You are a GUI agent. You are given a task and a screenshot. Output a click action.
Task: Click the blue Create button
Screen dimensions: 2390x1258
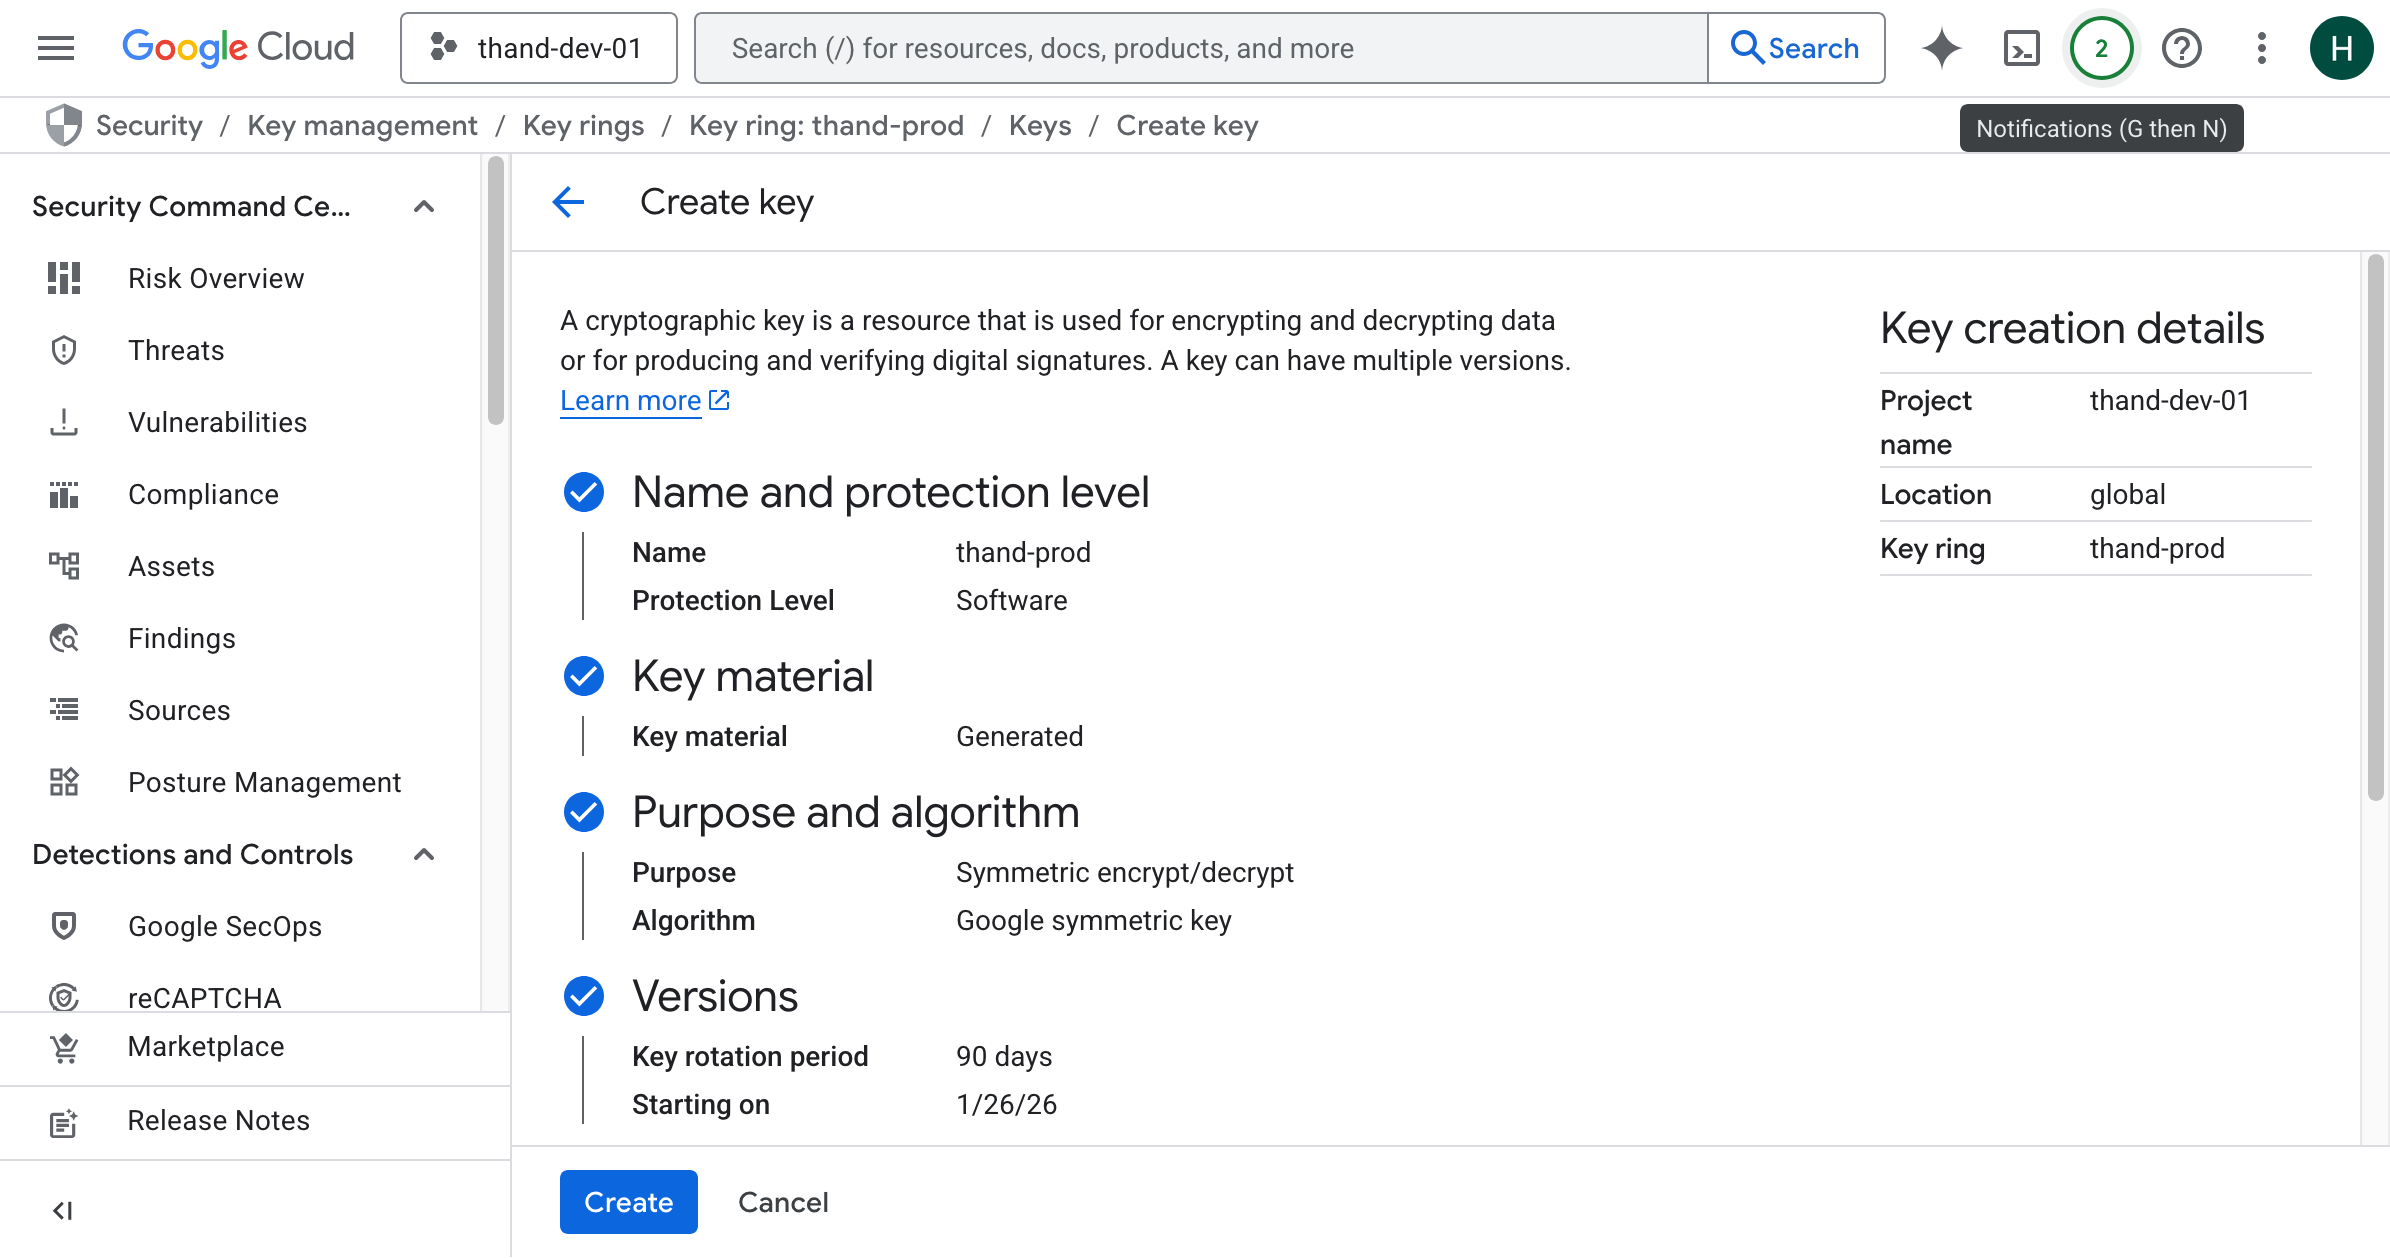coord(628,1202)
